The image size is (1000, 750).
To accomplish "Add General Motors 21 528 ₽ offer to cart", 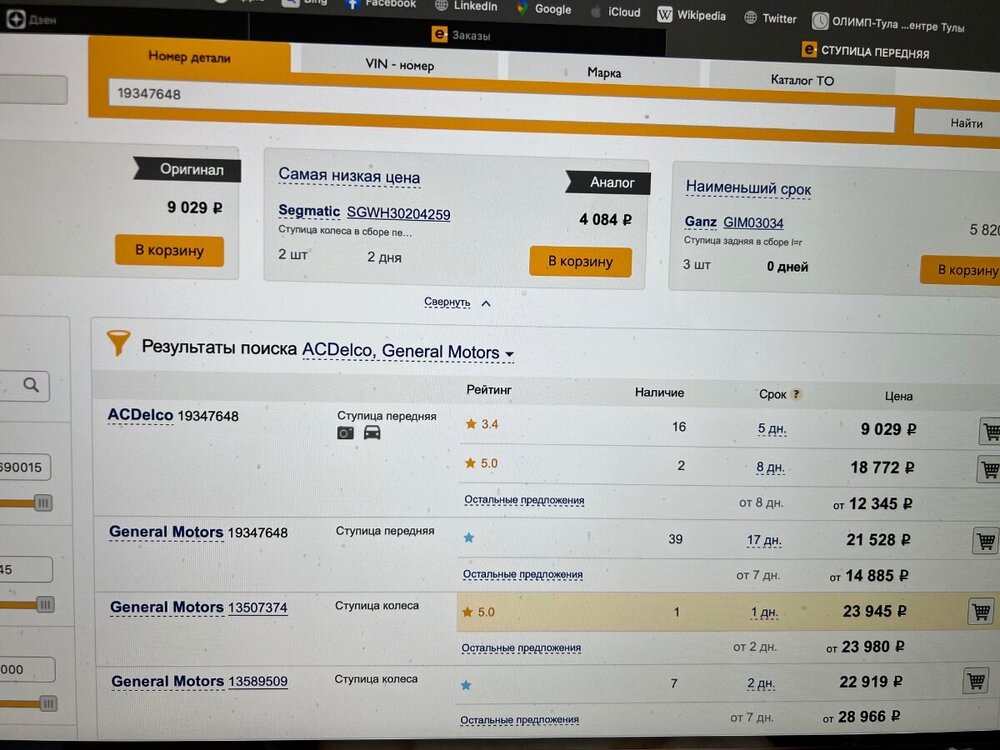I will [985, 541].
